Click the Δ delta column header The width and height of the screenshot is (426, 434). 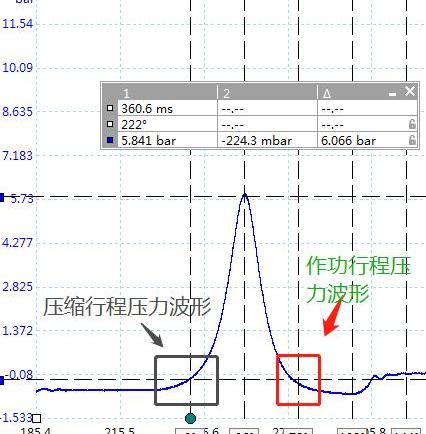click(327, 94)
